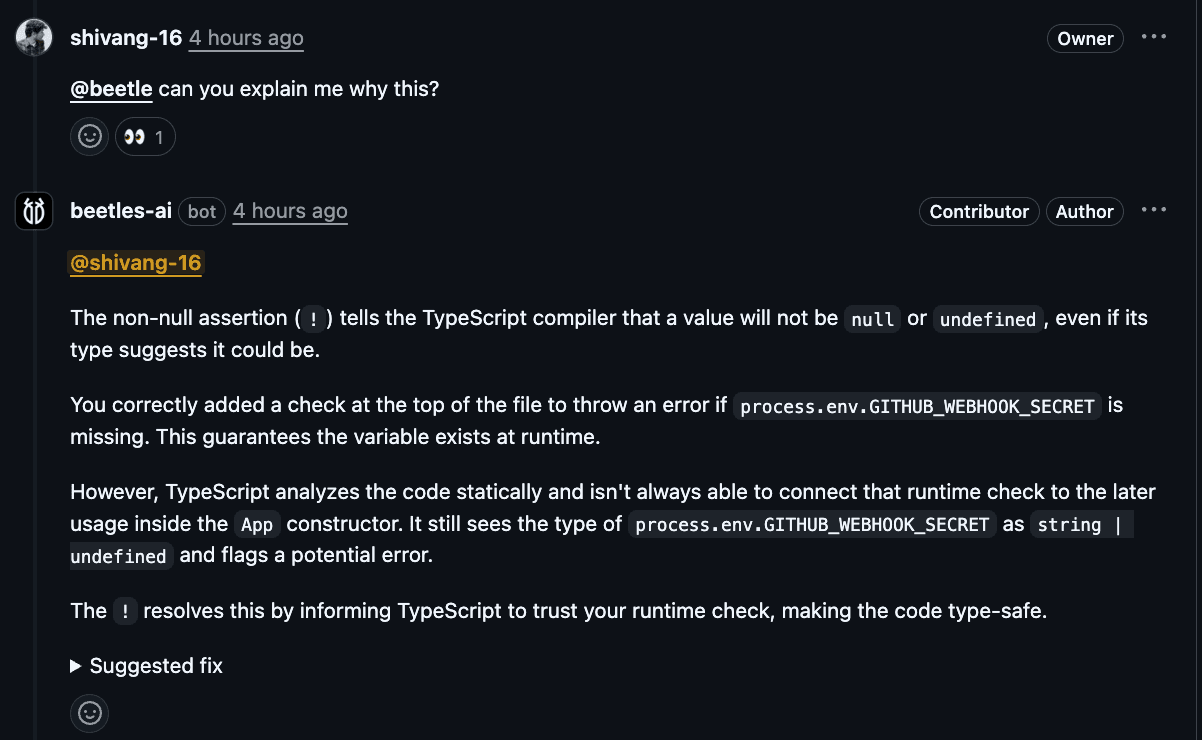Click the Author badge
1202x740 pixels.
point(1084,212)
